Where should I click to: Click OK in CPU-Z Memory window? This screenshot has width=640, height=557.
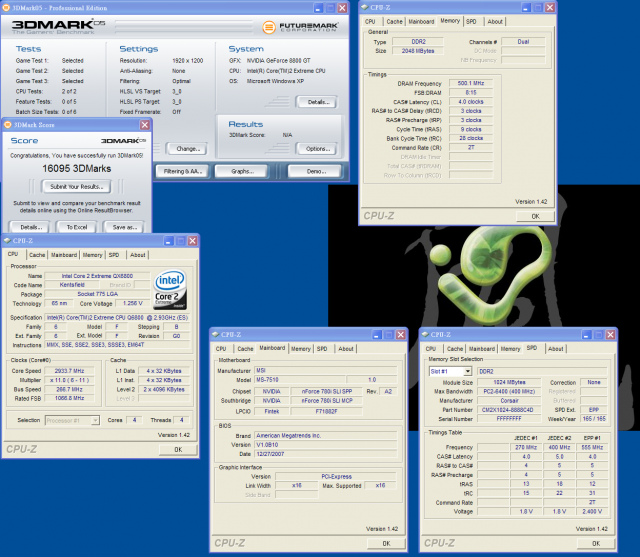[x=535, y=216]
